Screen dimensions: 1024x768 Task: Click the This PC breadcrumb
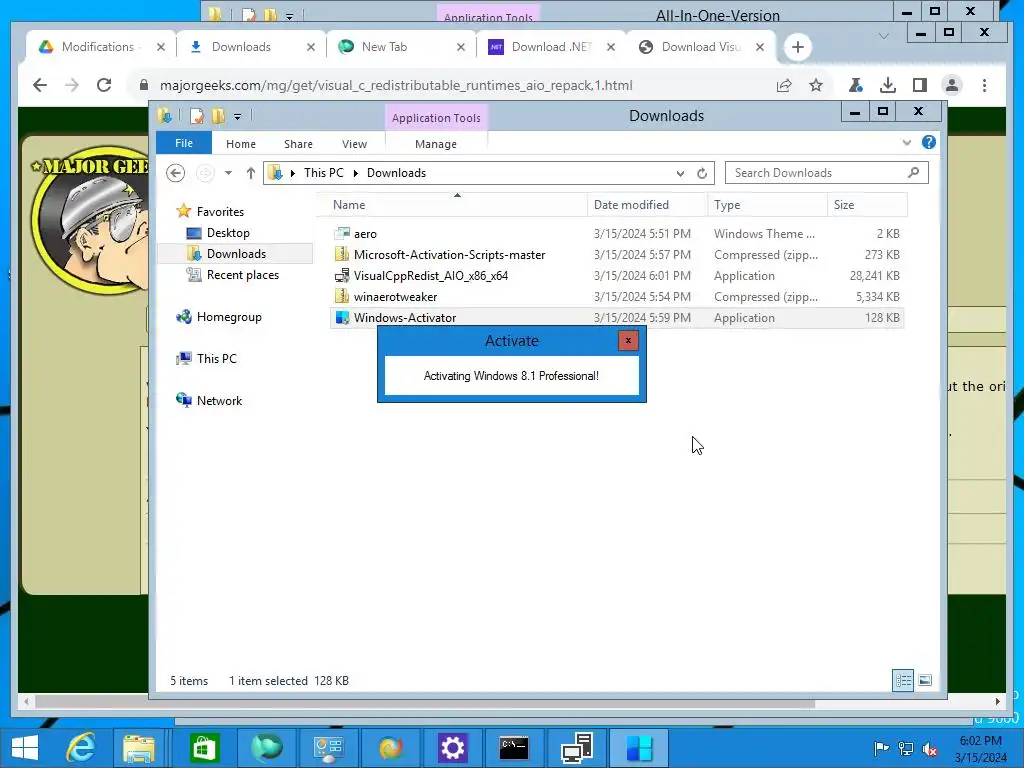[x=323, y=173]
